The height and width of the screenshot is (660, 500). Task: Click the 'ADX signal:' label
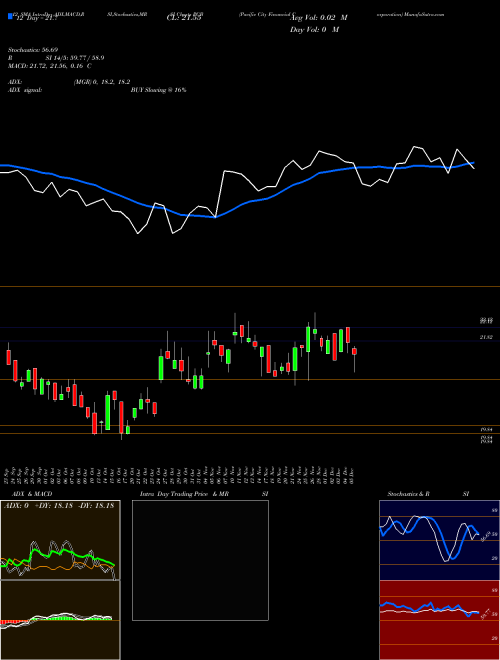tap(24, 90)
